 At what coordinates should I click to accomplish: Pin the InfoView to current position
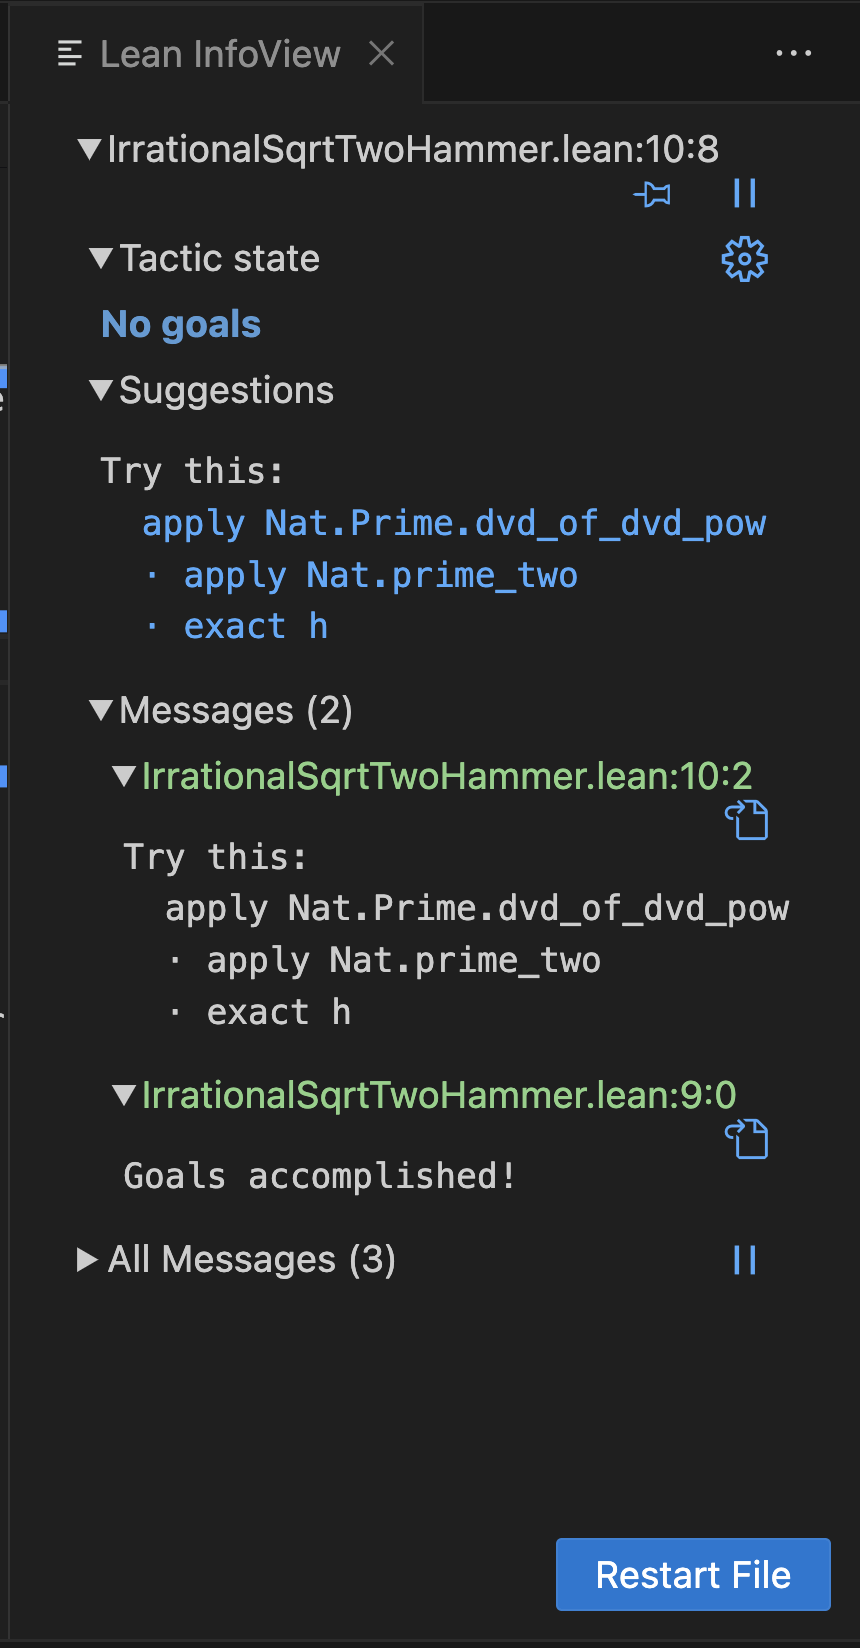(652, 194)
